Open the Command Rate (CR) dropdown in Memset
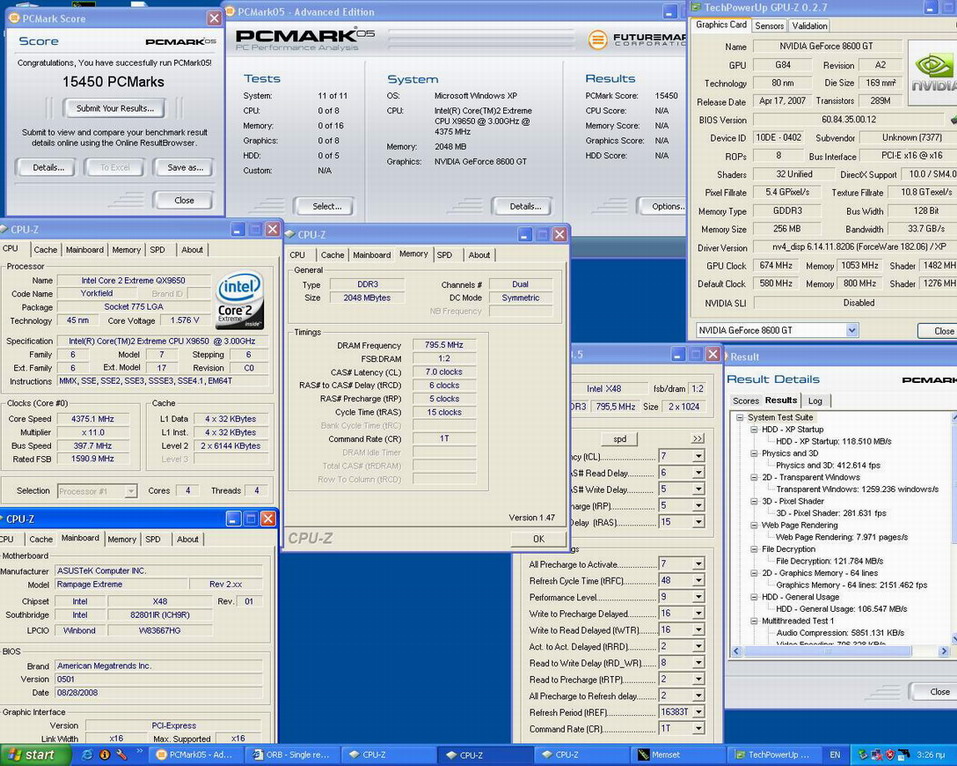Screen dimensions: 957x766 [698, 729]
